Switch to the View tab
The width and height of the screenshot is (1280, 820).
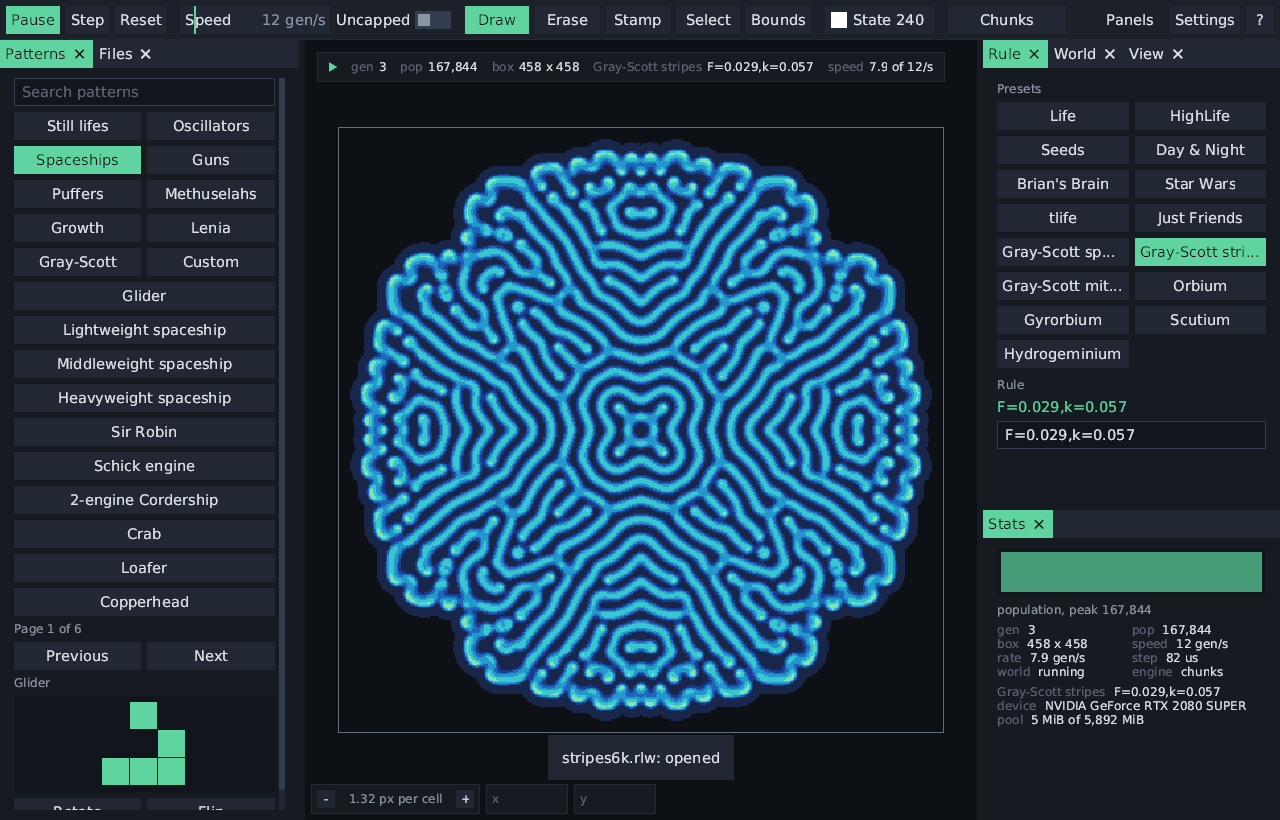pos(1146,54)
